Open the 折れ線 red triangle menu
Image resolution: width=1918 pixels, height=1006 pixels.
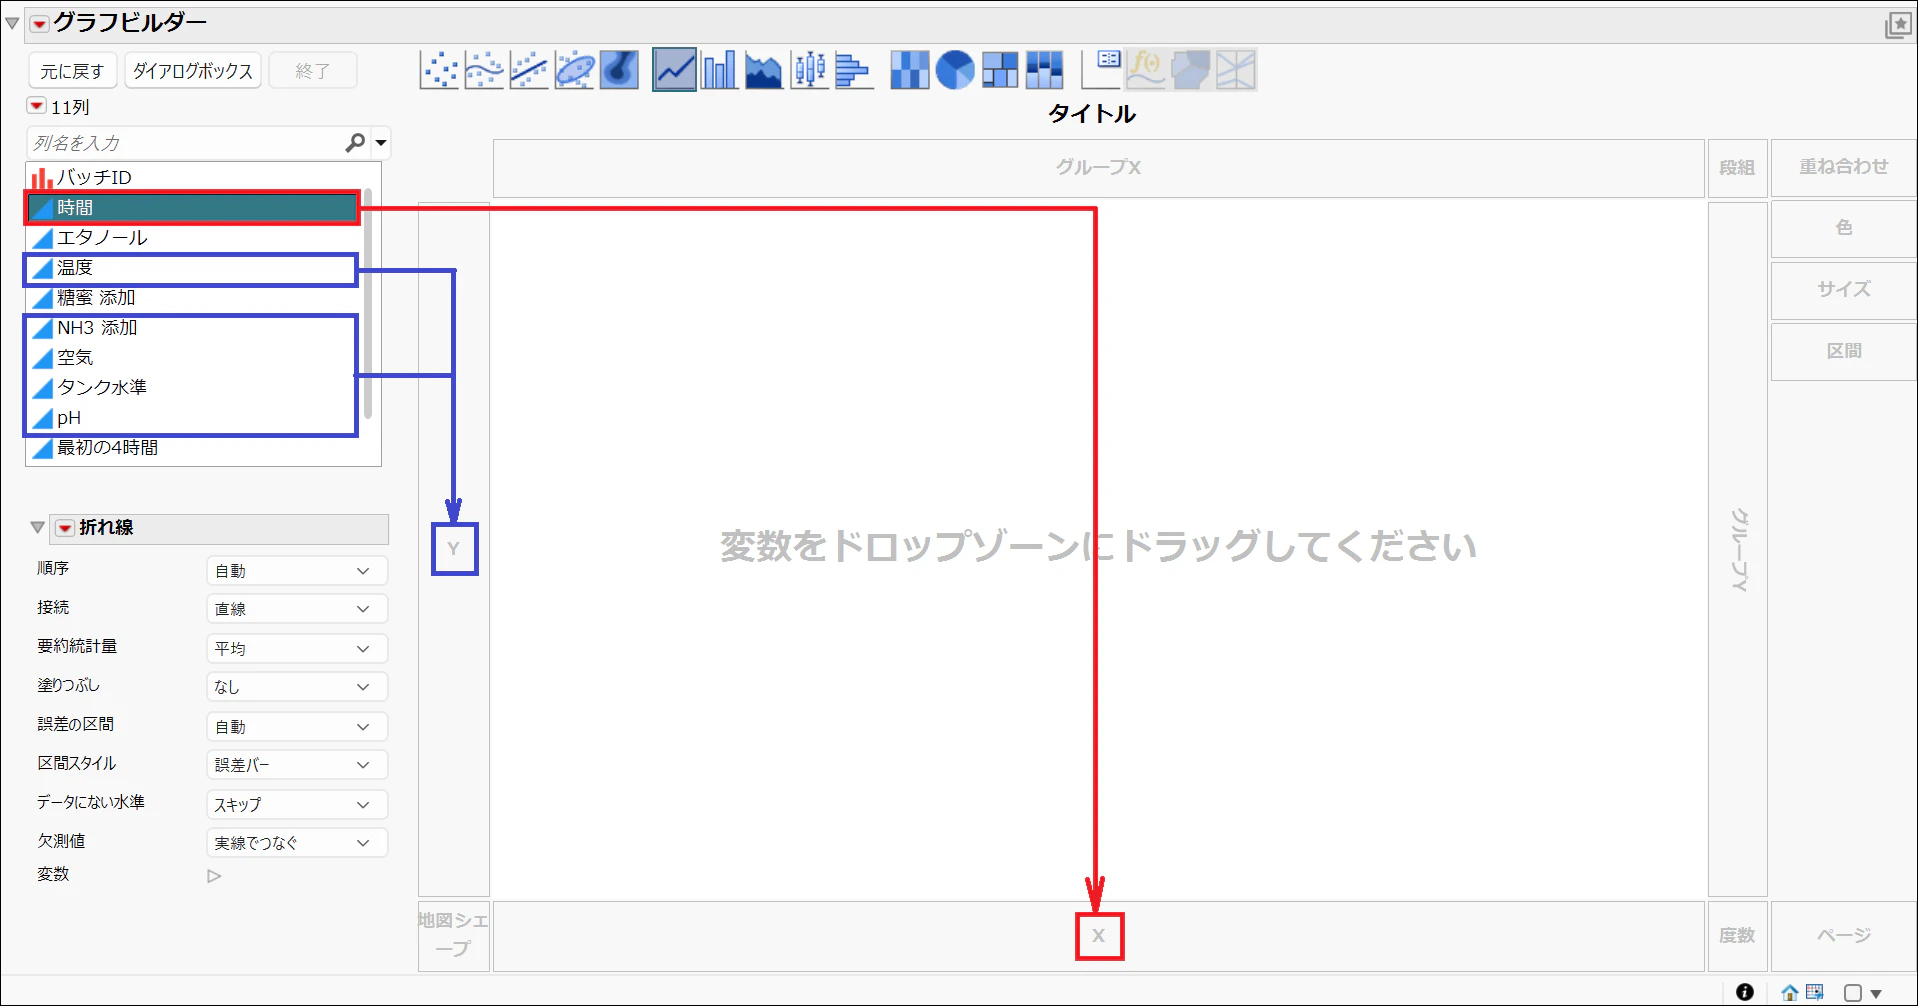tap(65, 527)
